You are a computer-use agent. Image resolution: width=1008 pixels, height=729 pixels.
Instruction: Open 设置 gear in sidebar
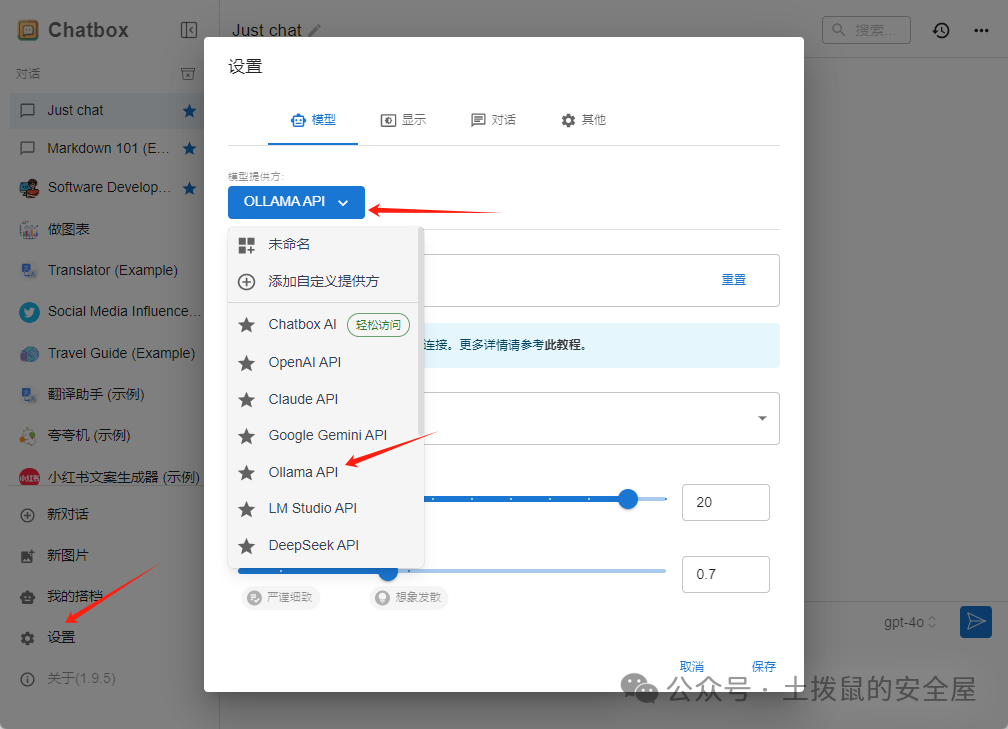click(28, 638)
